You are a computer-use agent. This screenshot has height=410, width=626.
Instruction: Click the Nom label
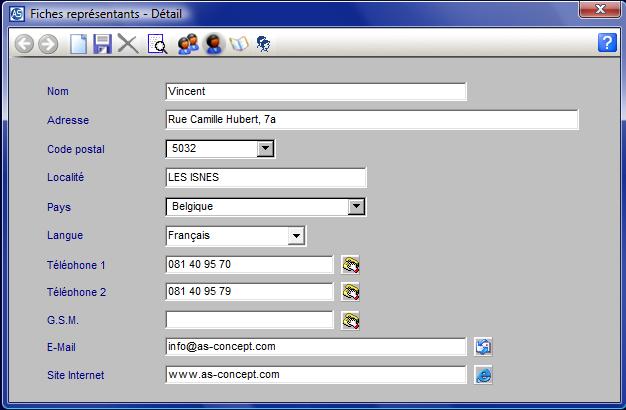58,91
